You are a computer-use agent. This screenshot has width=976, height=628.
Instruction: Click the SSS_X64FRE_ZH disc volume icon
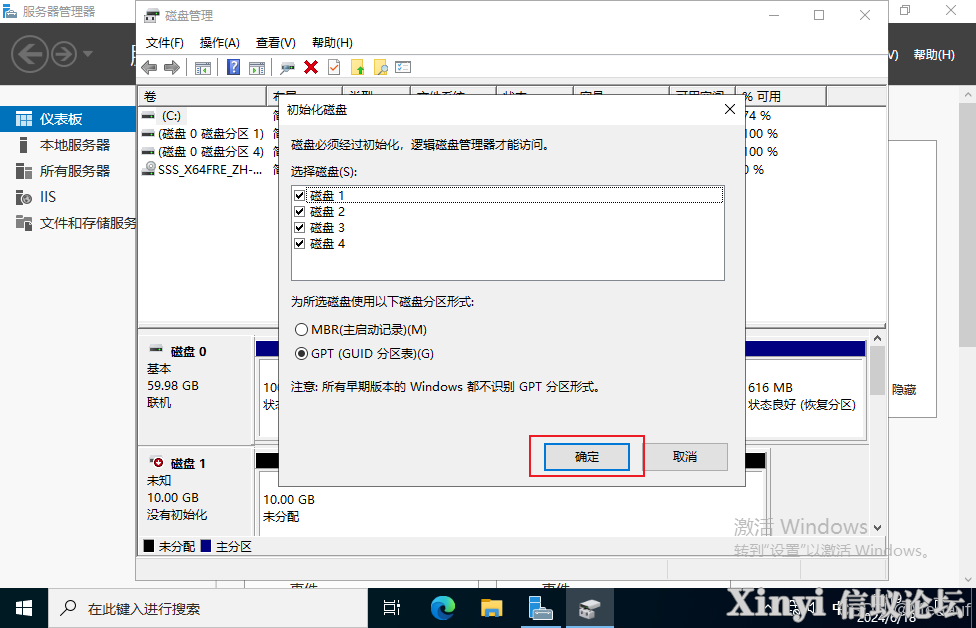[x=149, y=169]
